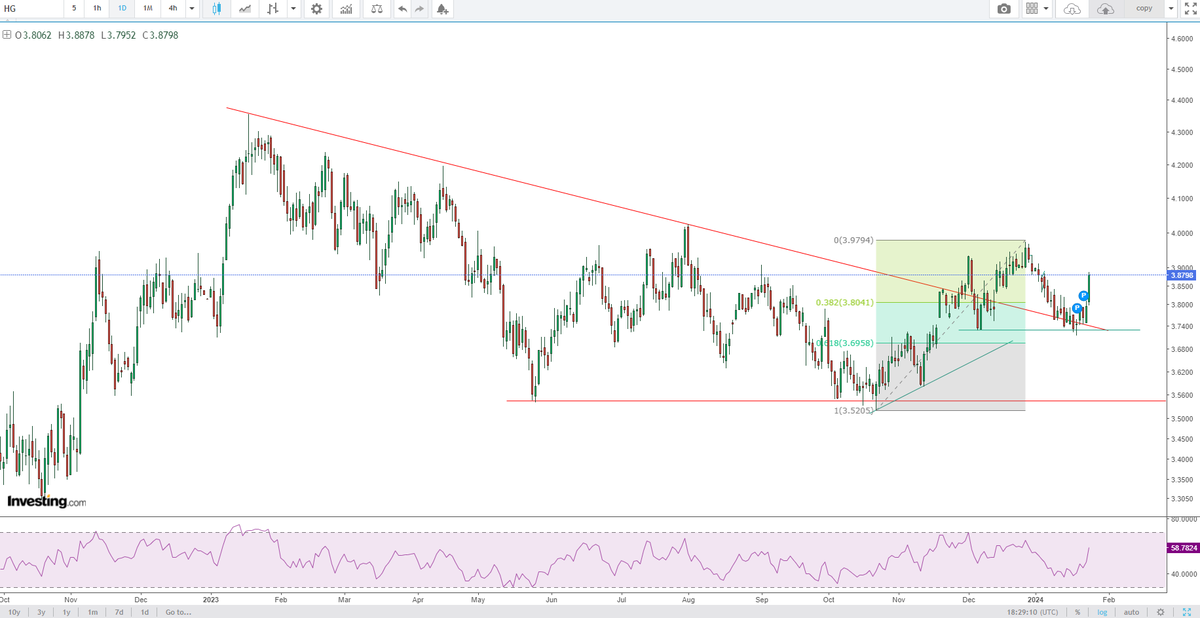Set range to 1m
Screen dimensions: 1200x618
(x=92, y=611)
